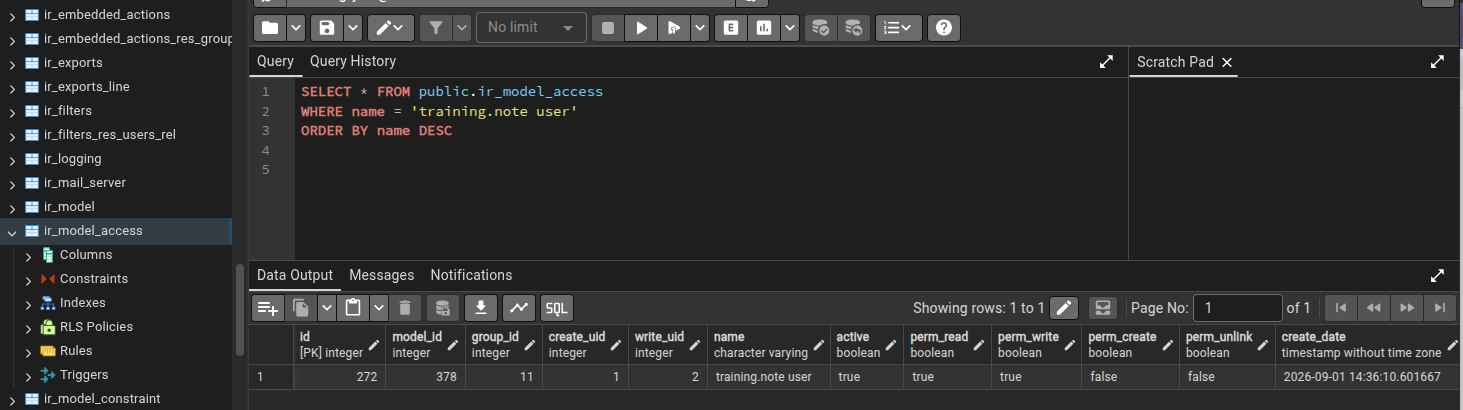This screenshot has width=1463, height=410.
Task: Go to next page button
Action: click(x=1406, y=308)
